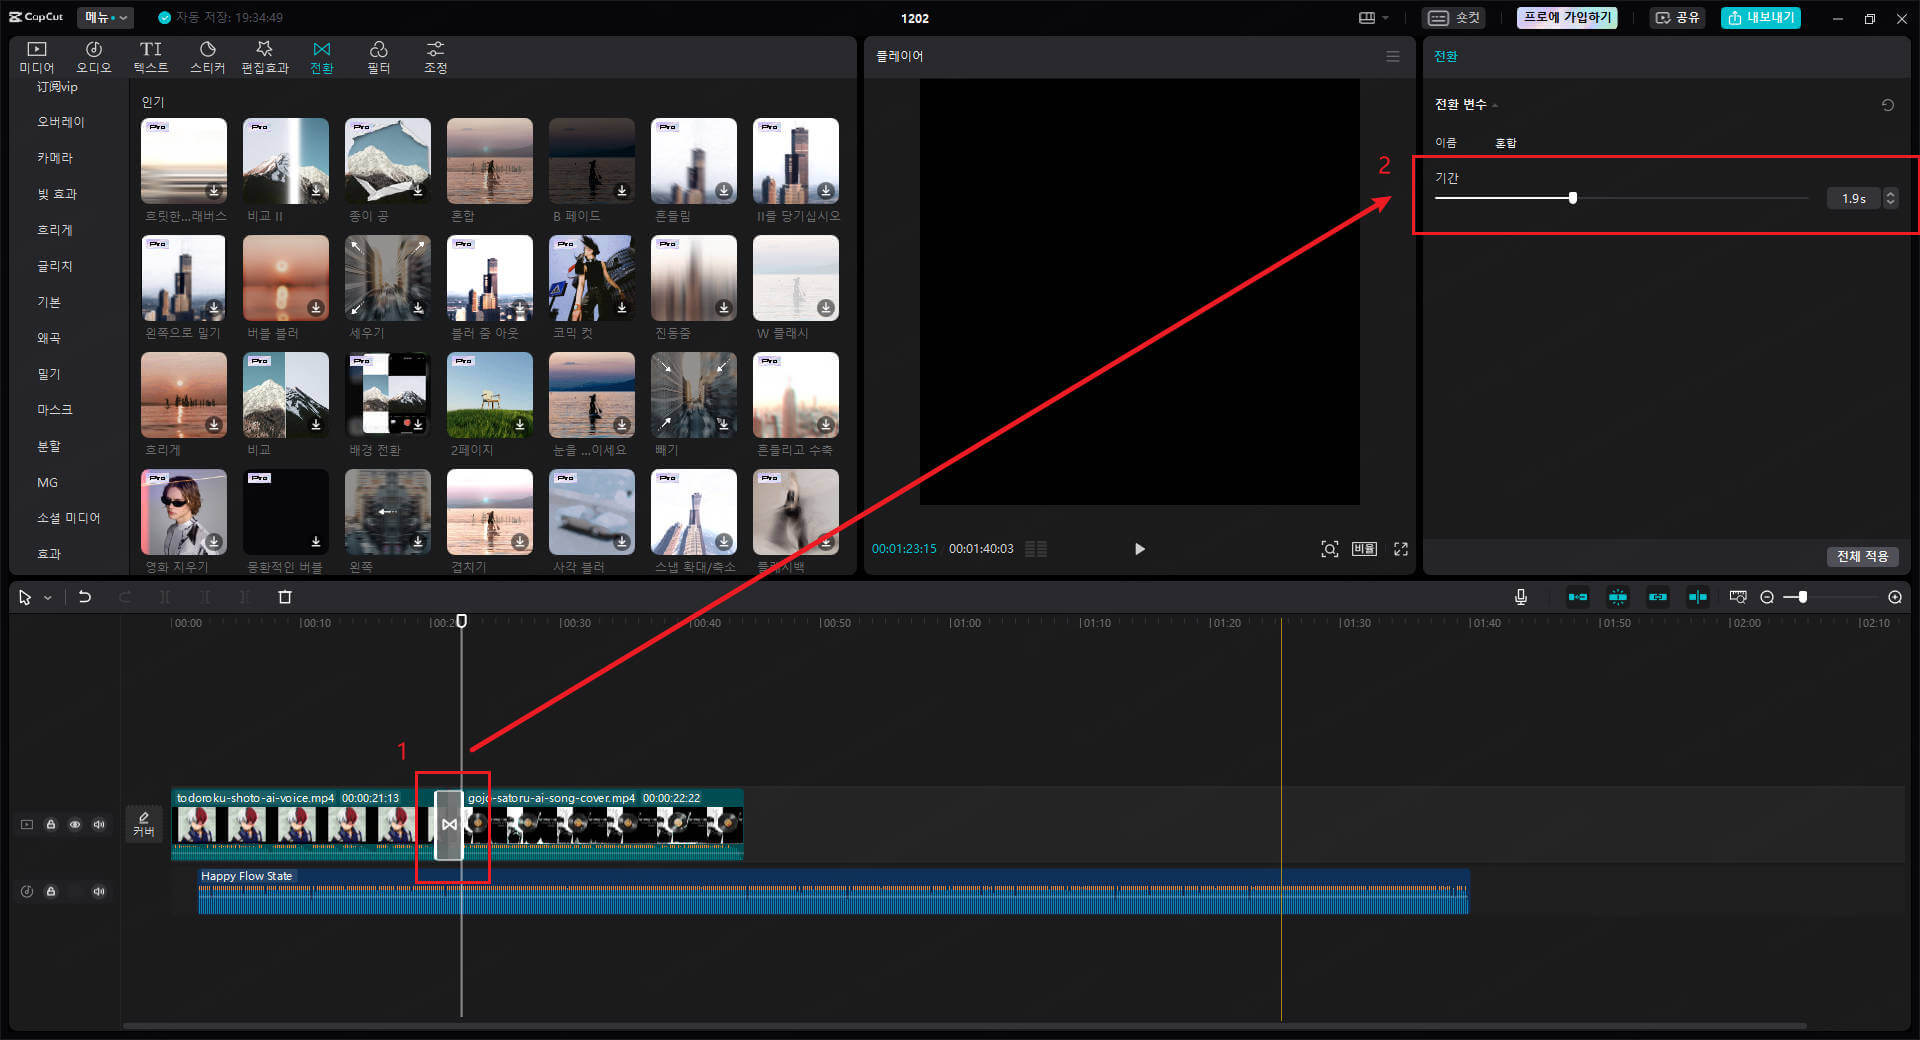
Task: Select the 흐리게 transition category
Action: click(x=55, y=230)
